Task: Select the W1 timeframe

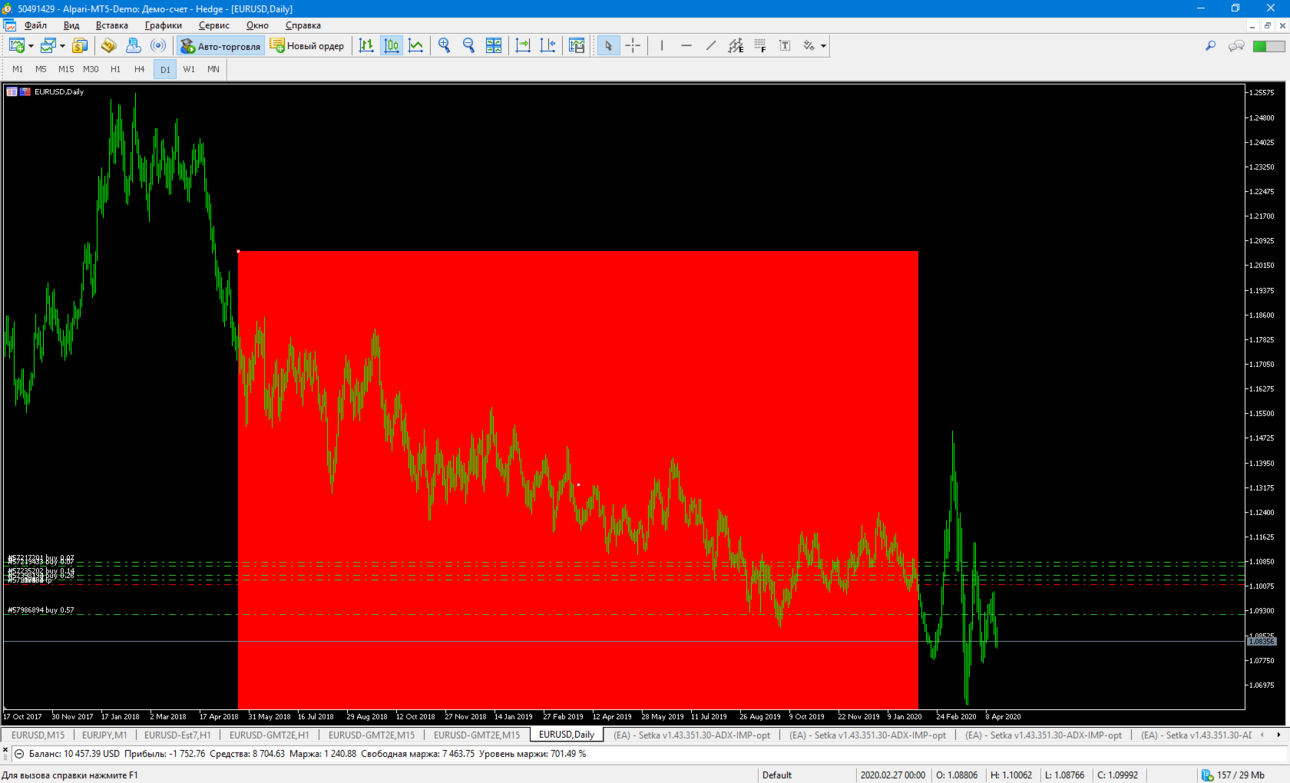Action: 189,69
